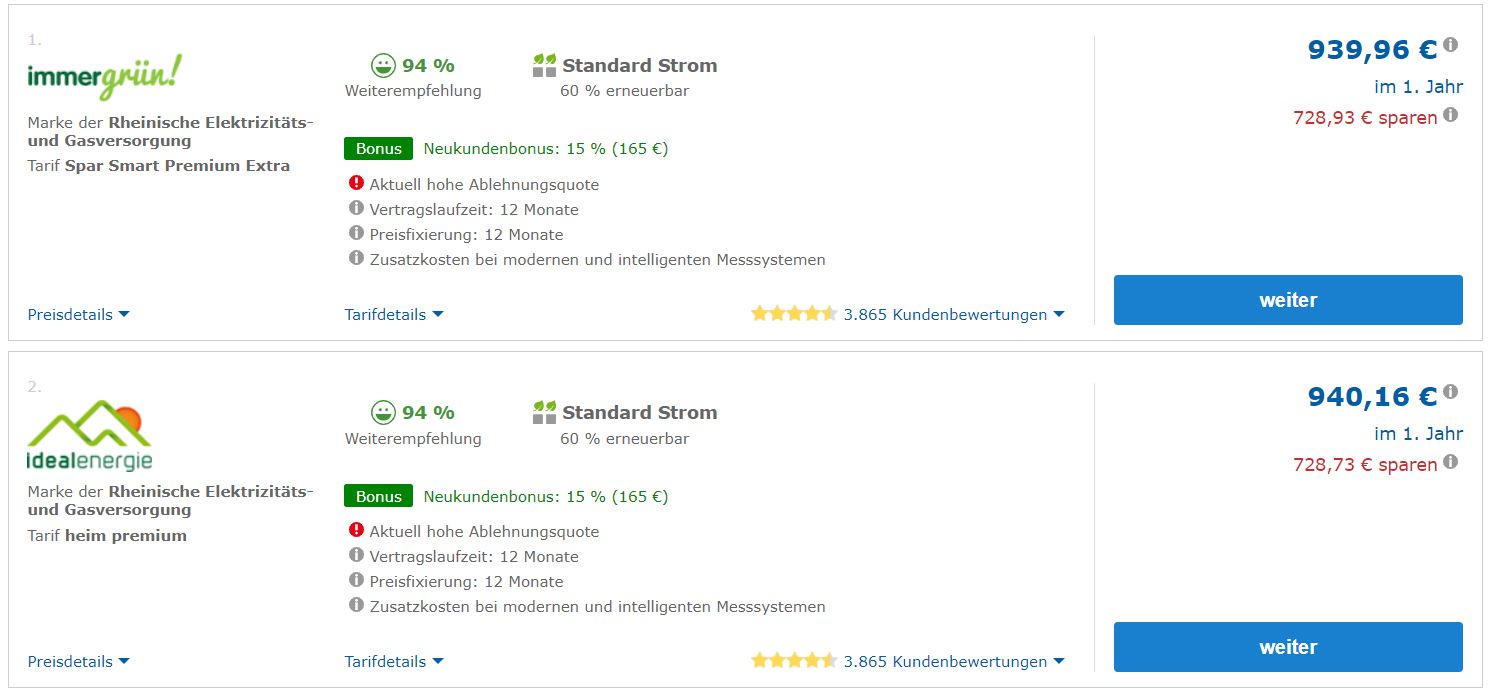Click Preisfixierung info icon in idealenergie offer
1489x696 pixels.
(356, 580)
